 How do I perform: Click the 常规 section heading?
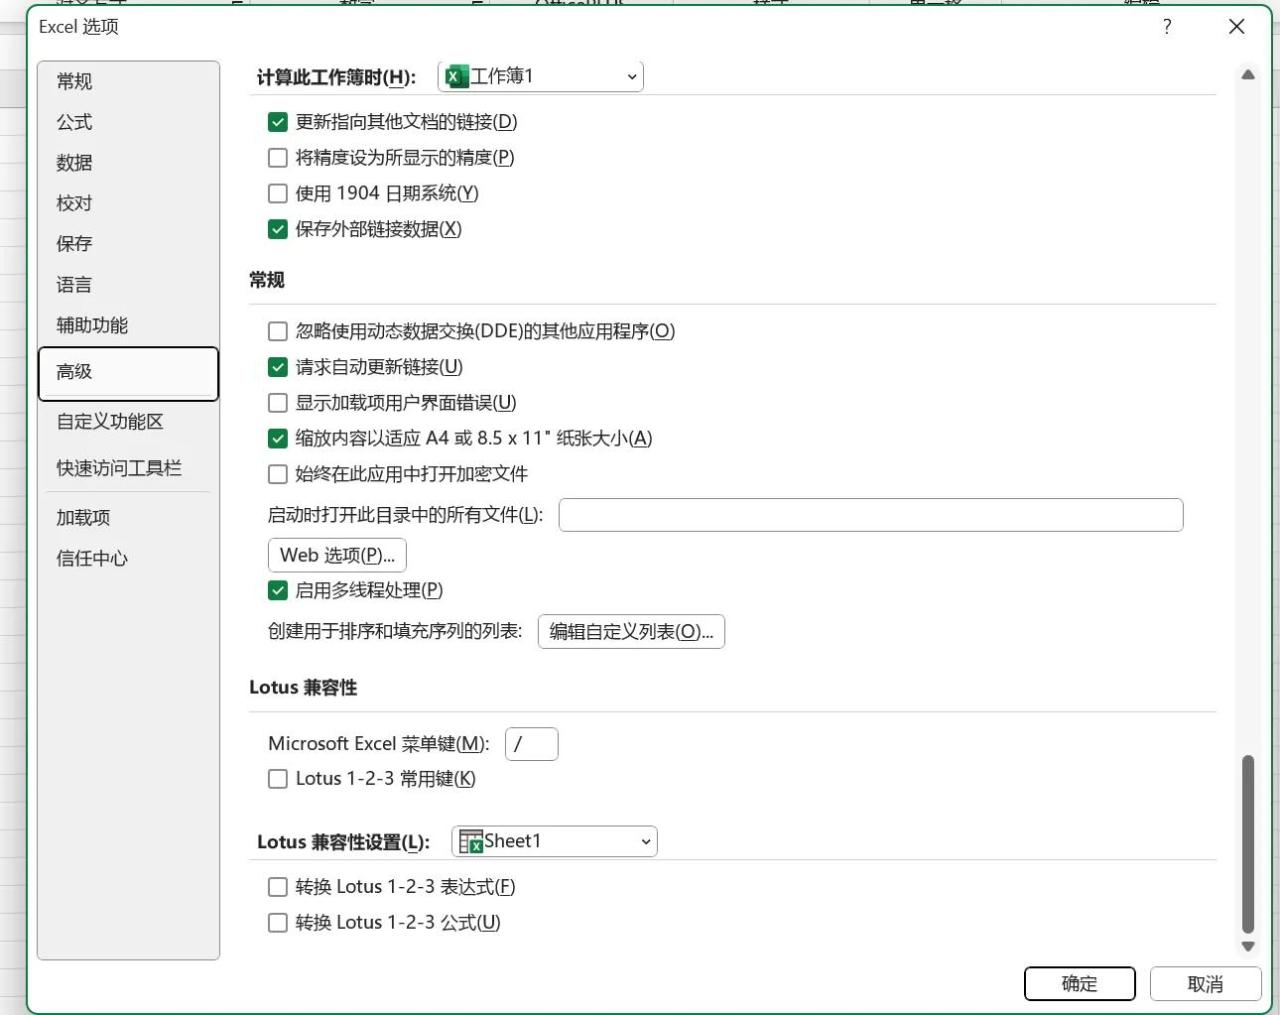267,281
